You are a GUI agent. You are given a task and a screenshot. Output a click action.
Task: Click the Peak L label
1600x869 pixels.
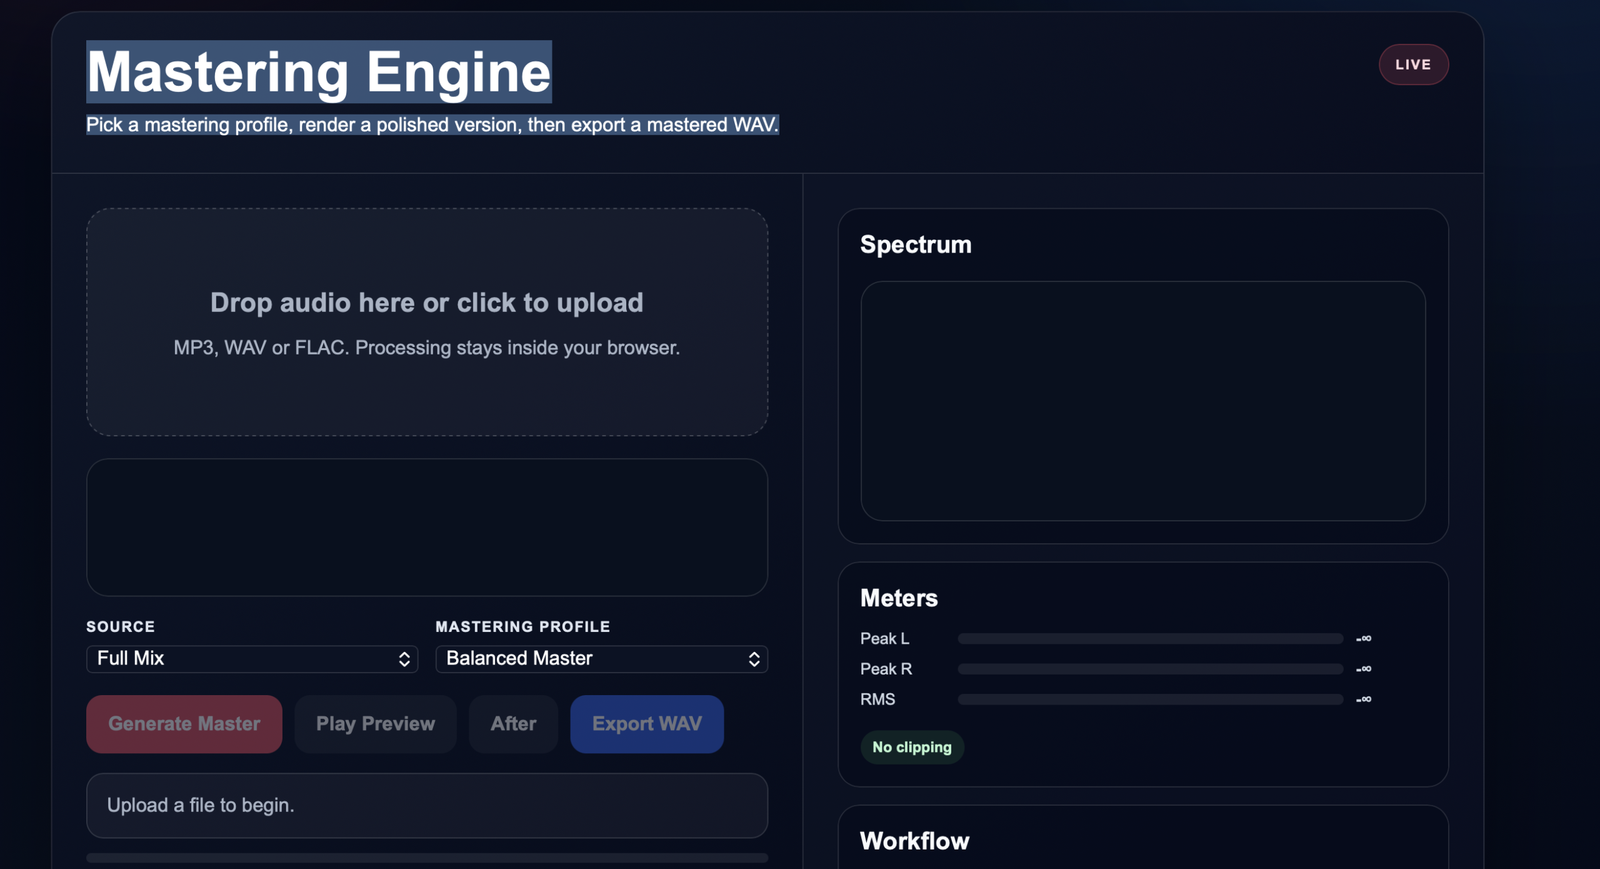coord(885,638)
